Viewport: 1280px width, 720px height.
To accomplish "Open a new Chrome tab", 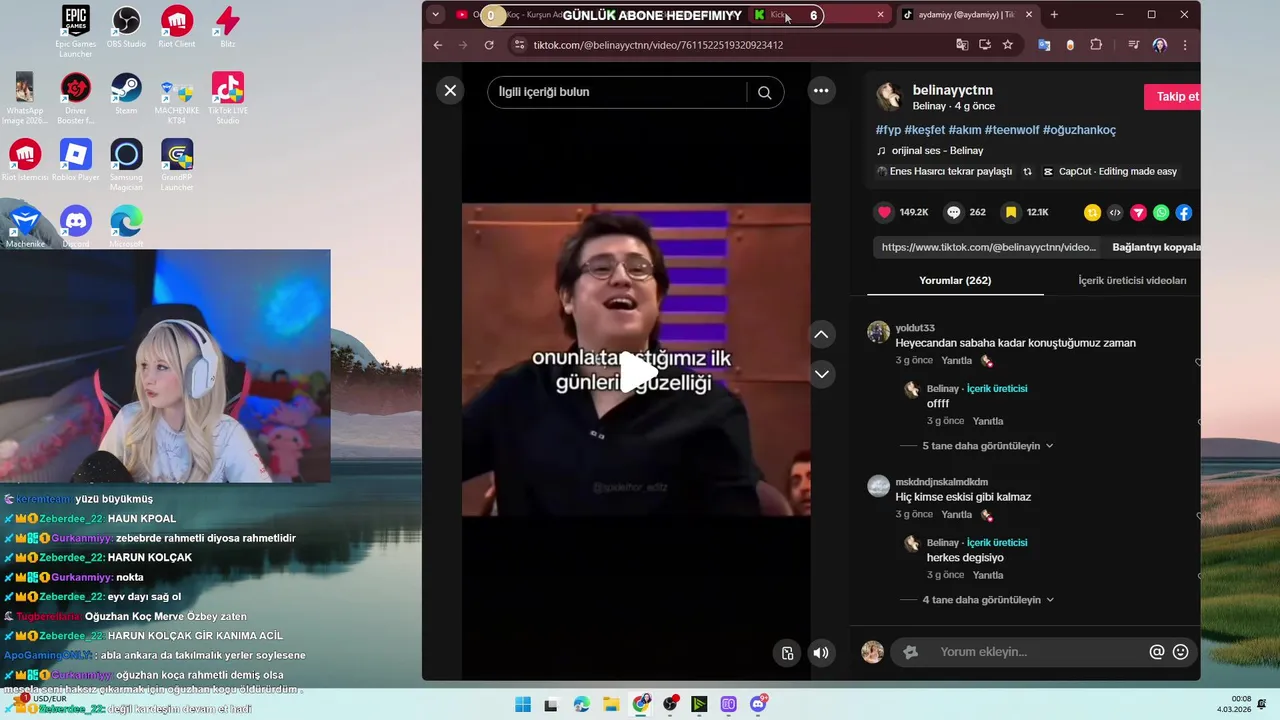I will (1054, 14).
